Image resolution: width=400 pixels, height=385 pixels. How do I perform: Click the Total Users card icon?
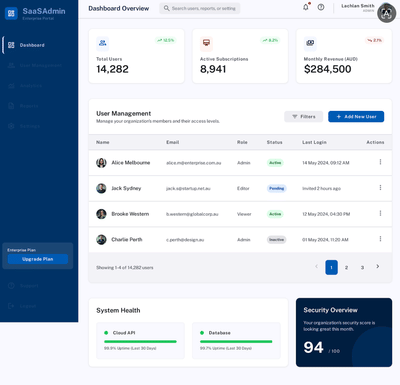pos(103,43)
